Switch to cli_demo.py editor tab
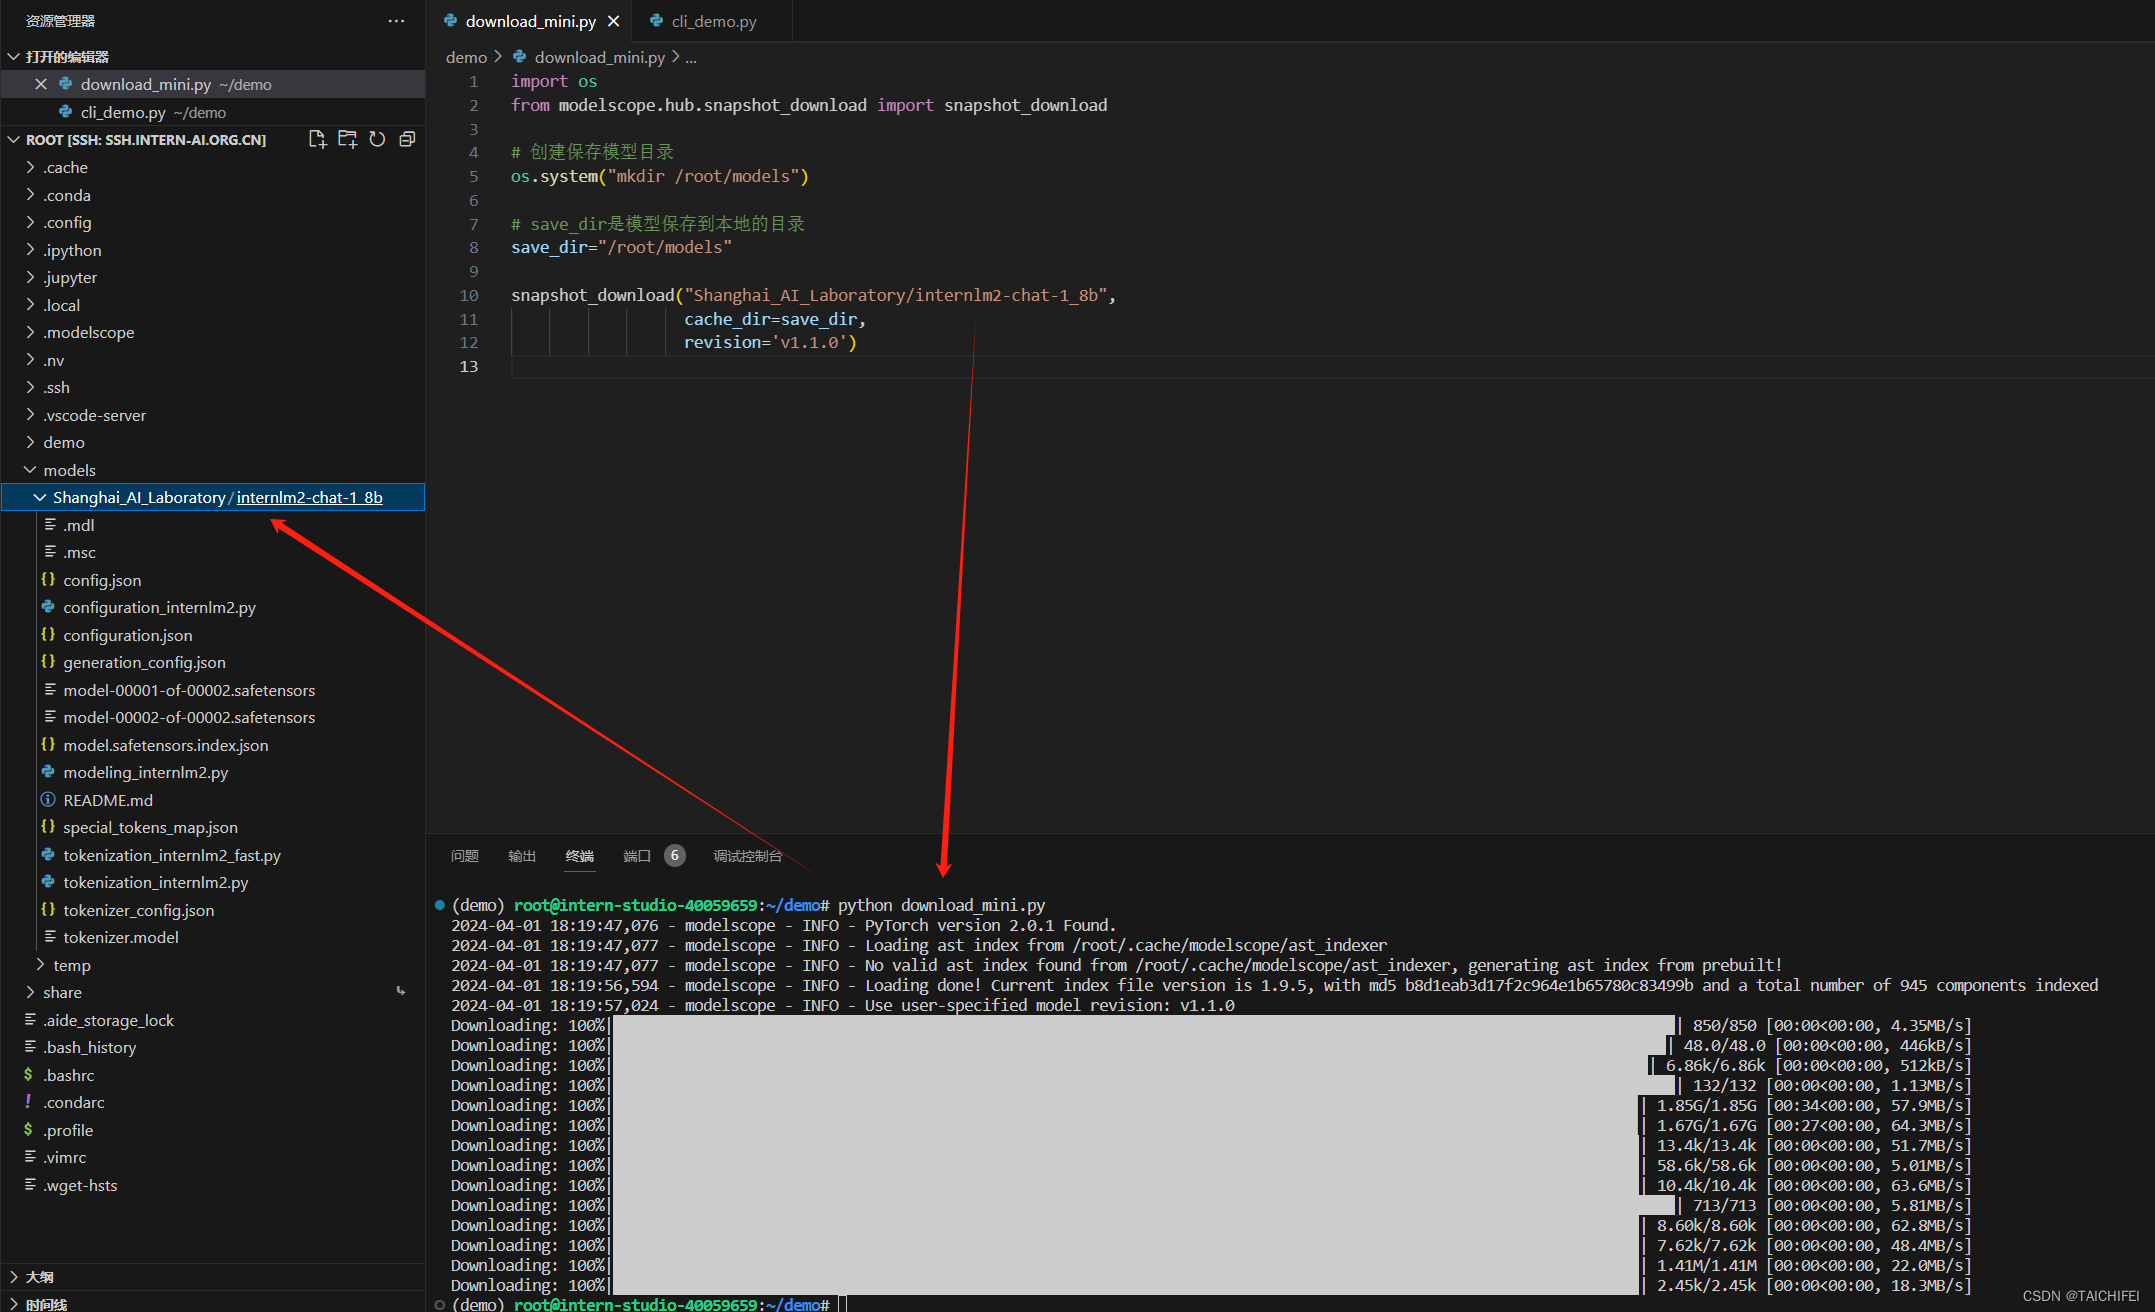 [x=713, y=21]
